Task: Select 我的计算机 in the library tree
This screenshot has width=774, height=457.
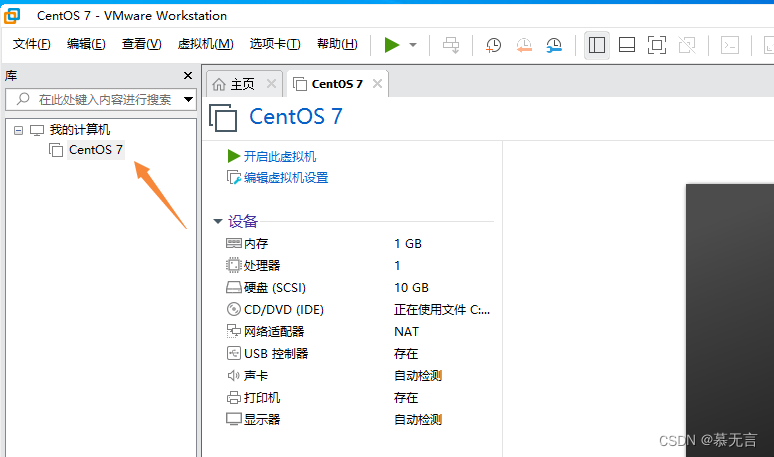Action: click(79, 130)
